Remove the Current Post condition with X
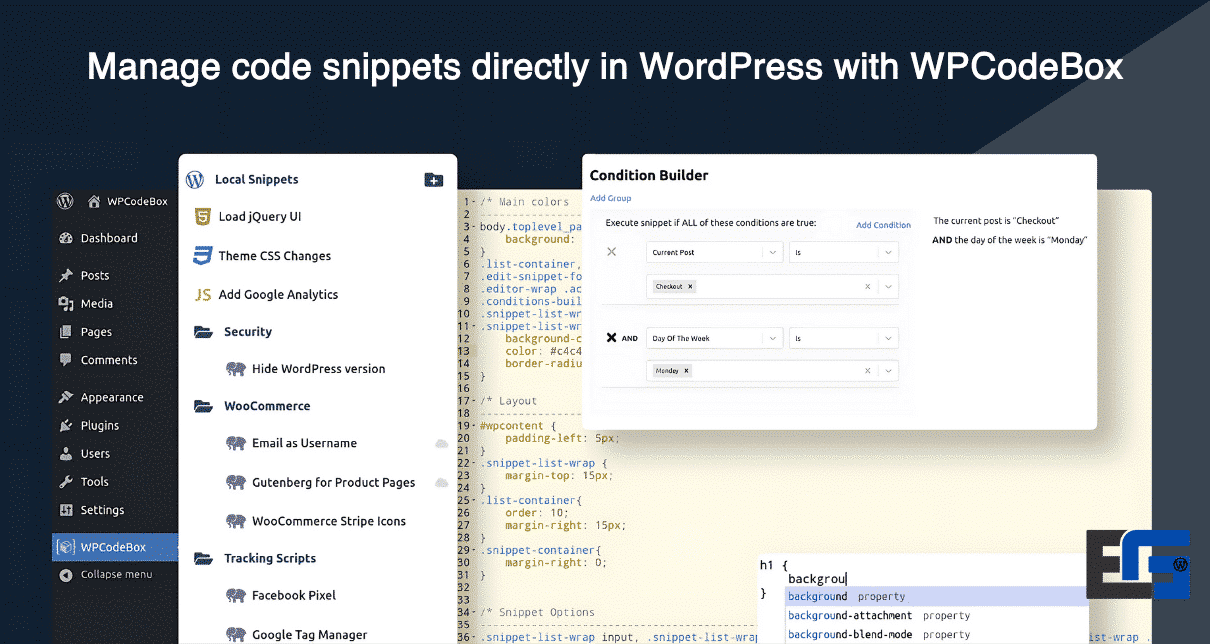 [x=612, y=252]
